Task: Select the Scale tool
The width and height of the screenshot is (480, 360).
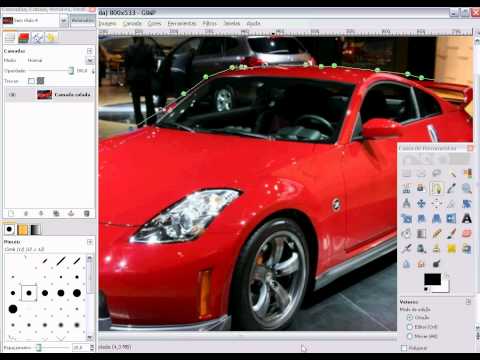Action: pyautogui.click(x=406, y=219)
